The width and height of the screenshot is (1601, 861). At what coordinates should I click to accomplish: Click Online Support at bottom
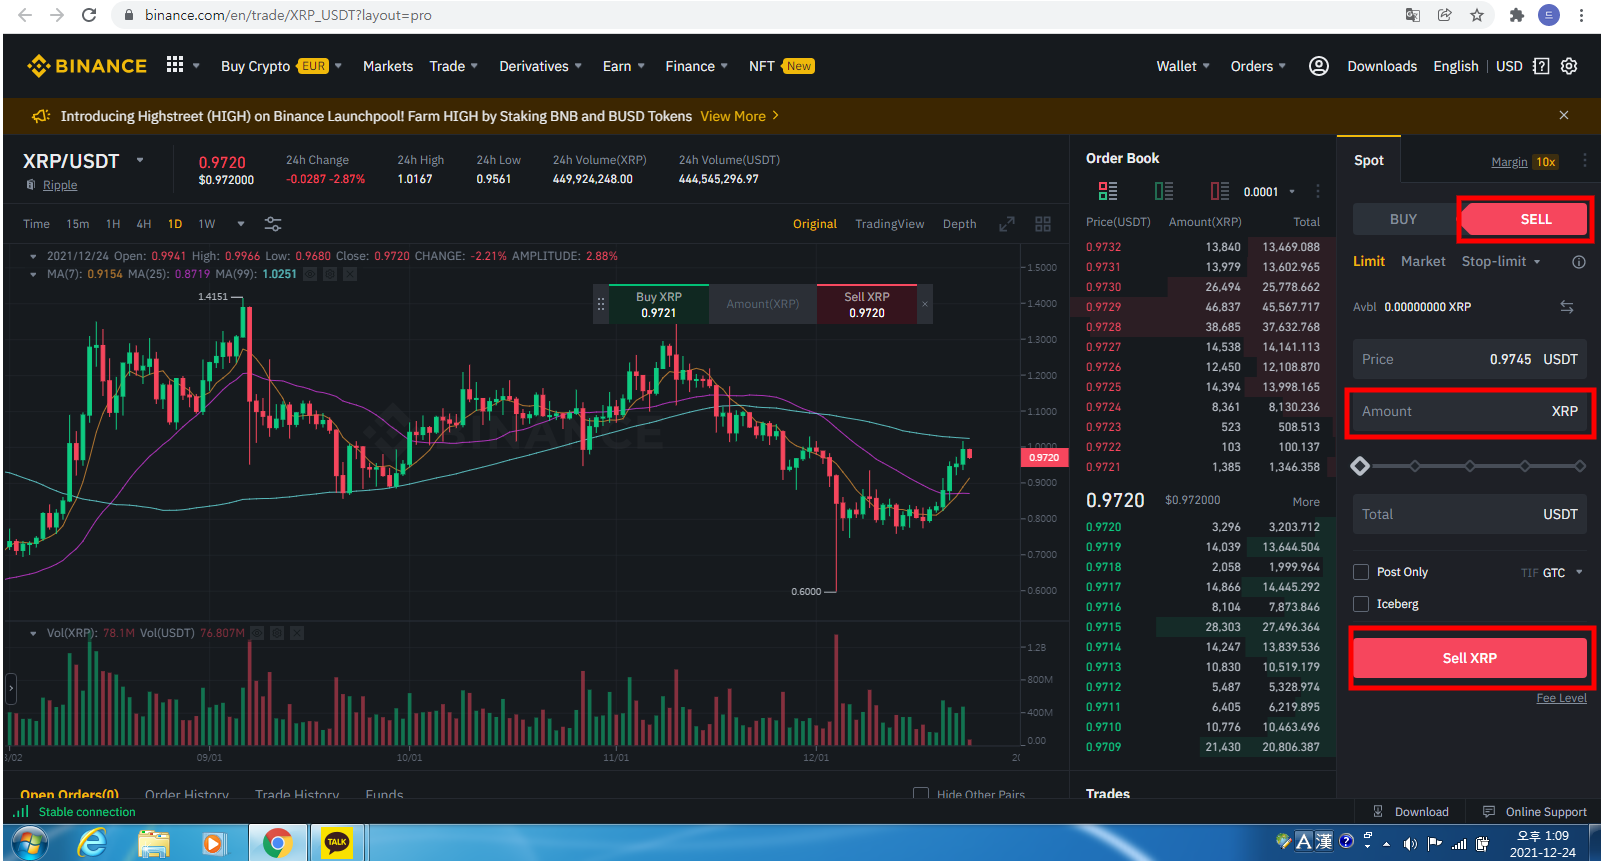click(x=1535, y=812)
